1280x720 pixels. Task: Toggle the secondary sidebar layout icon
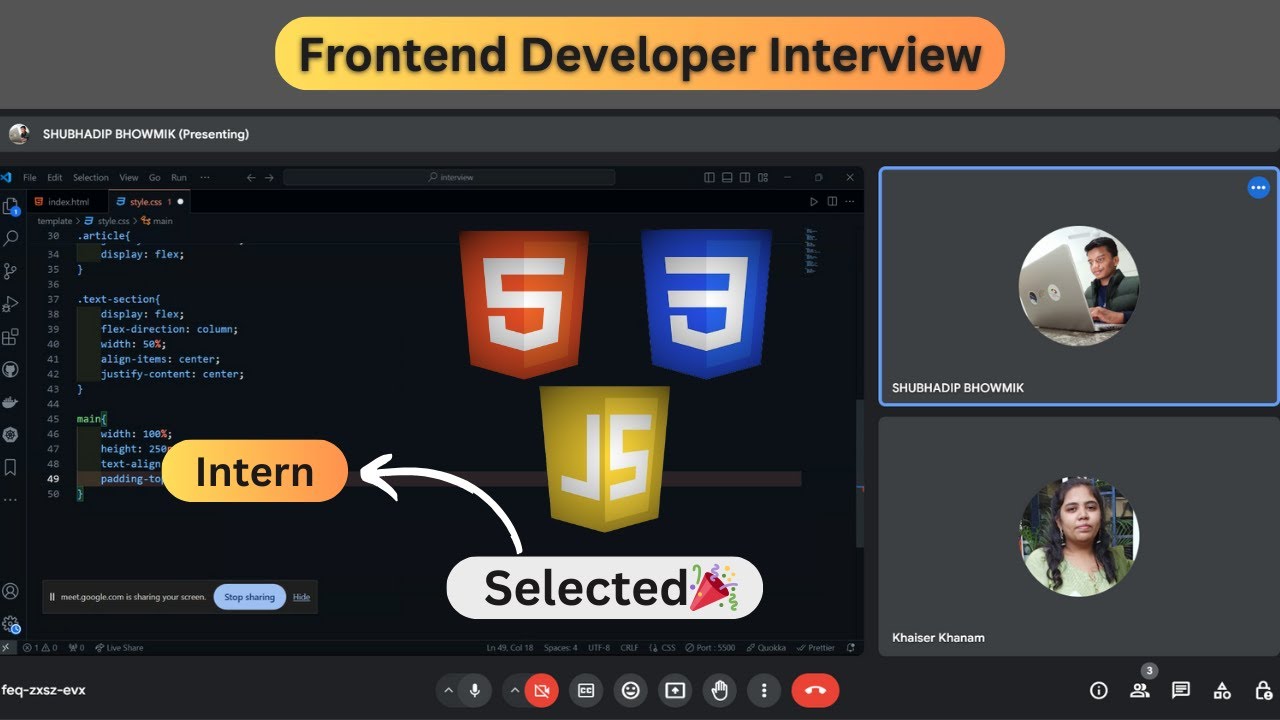pos(744,177)
